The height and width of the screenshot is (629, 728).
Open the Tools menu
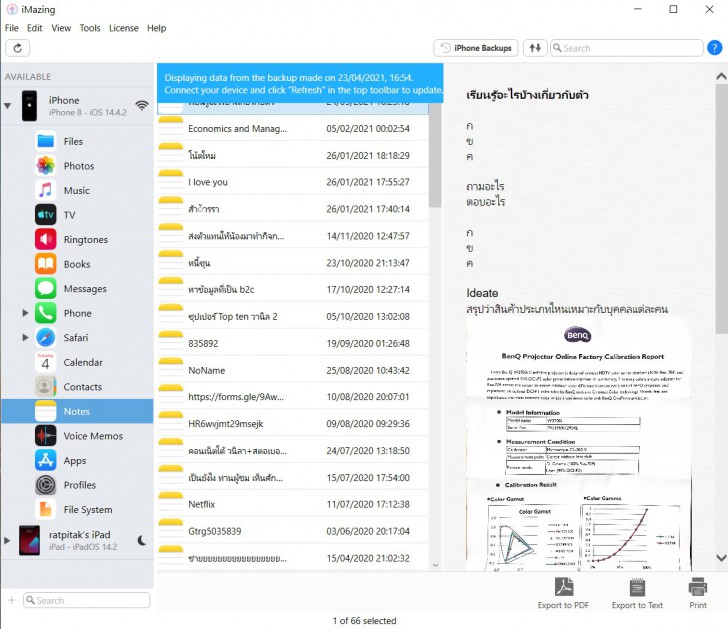[x=90, y=28]
